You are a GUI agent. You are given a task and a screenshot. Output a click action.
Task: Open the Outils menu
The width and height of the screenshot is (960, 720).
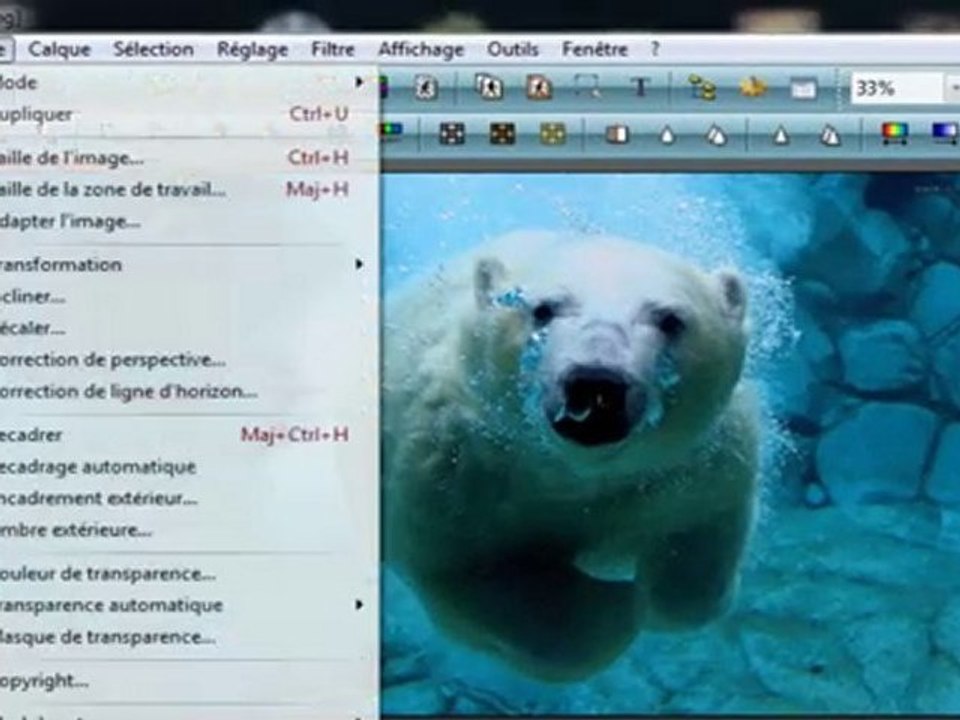(512, 49)
